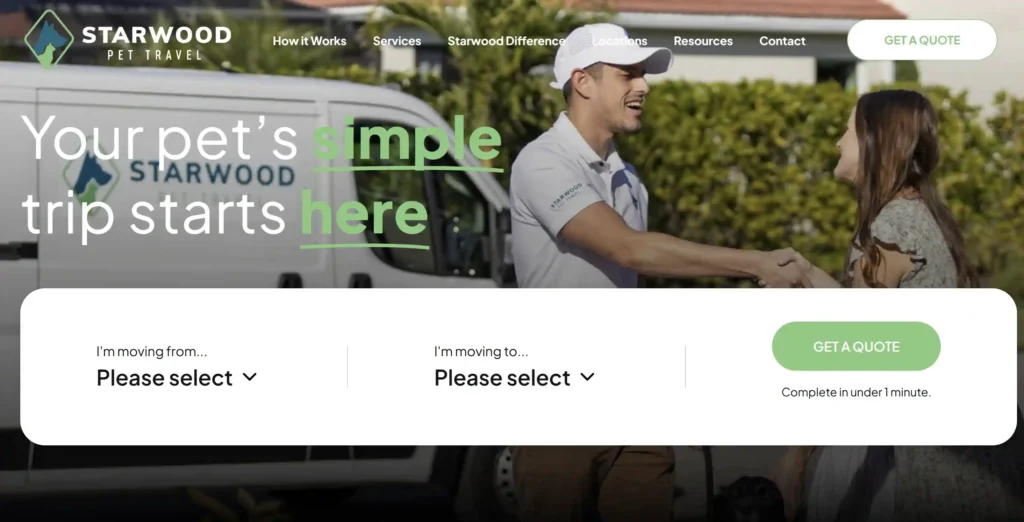Click the I'm moving from label
The image size is (1024, 522).
[x=152, y=351]
